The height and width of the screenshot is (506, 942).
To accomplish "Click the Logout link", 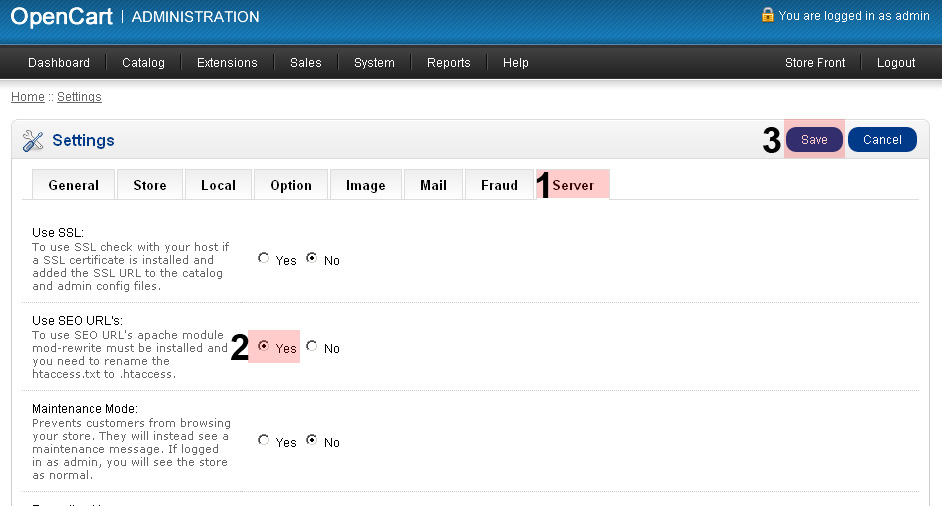I will [x=896, y=63].
